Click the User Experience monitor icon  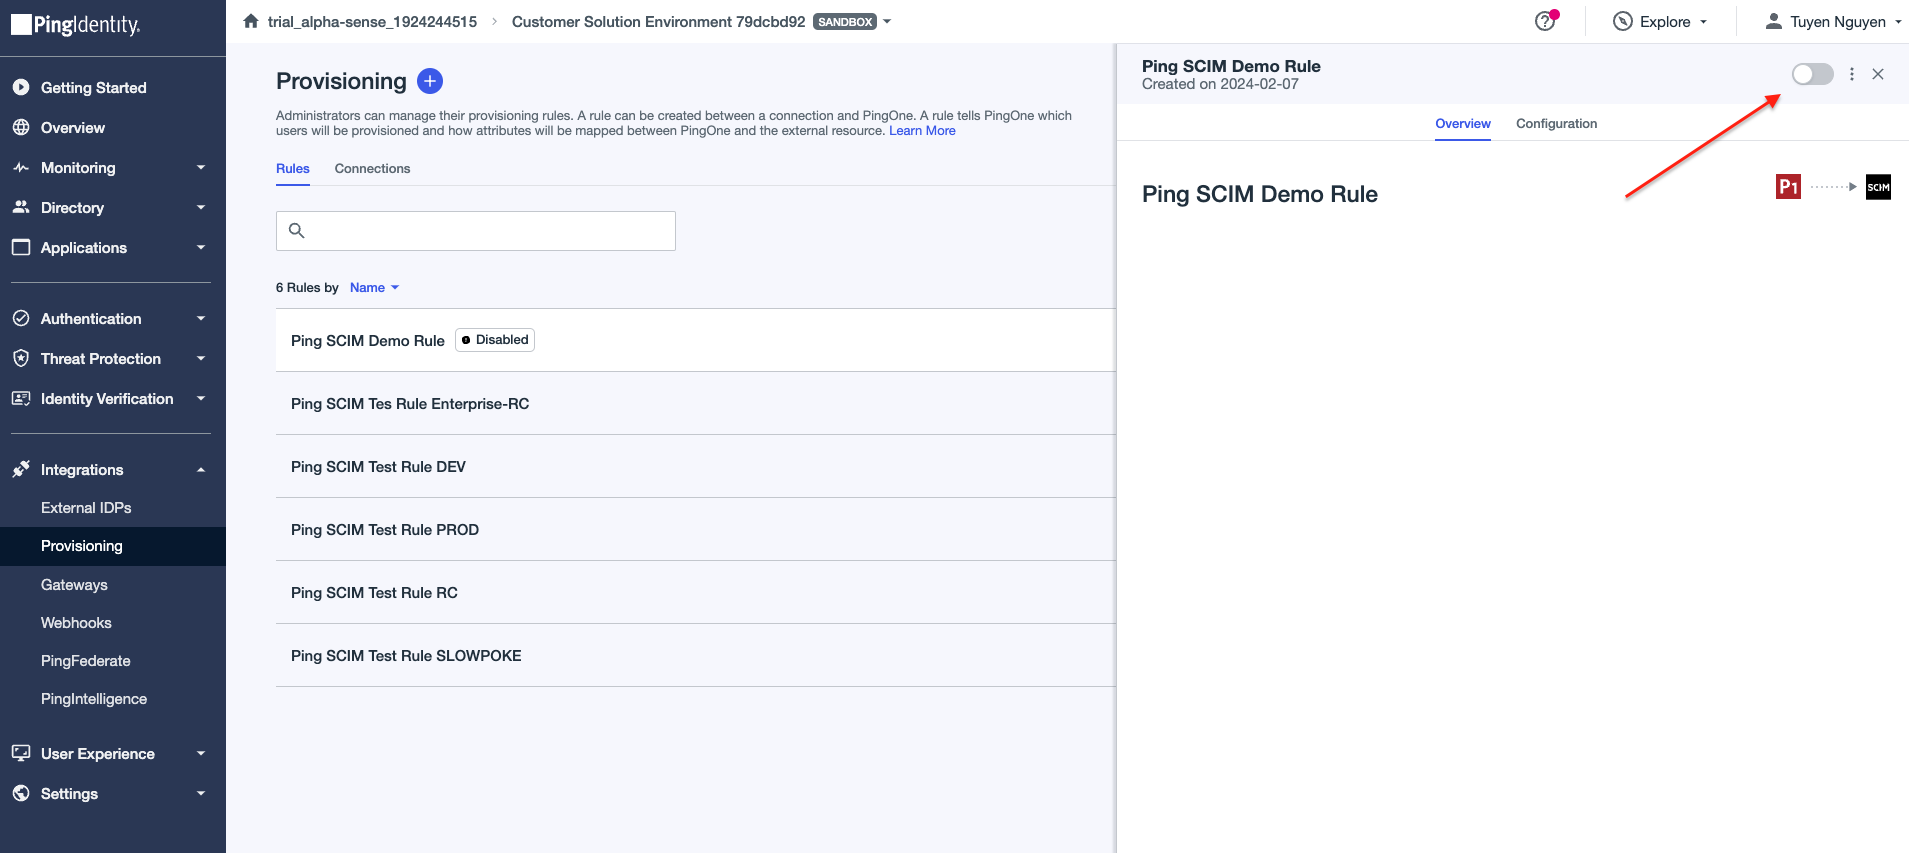pos(21,753)
